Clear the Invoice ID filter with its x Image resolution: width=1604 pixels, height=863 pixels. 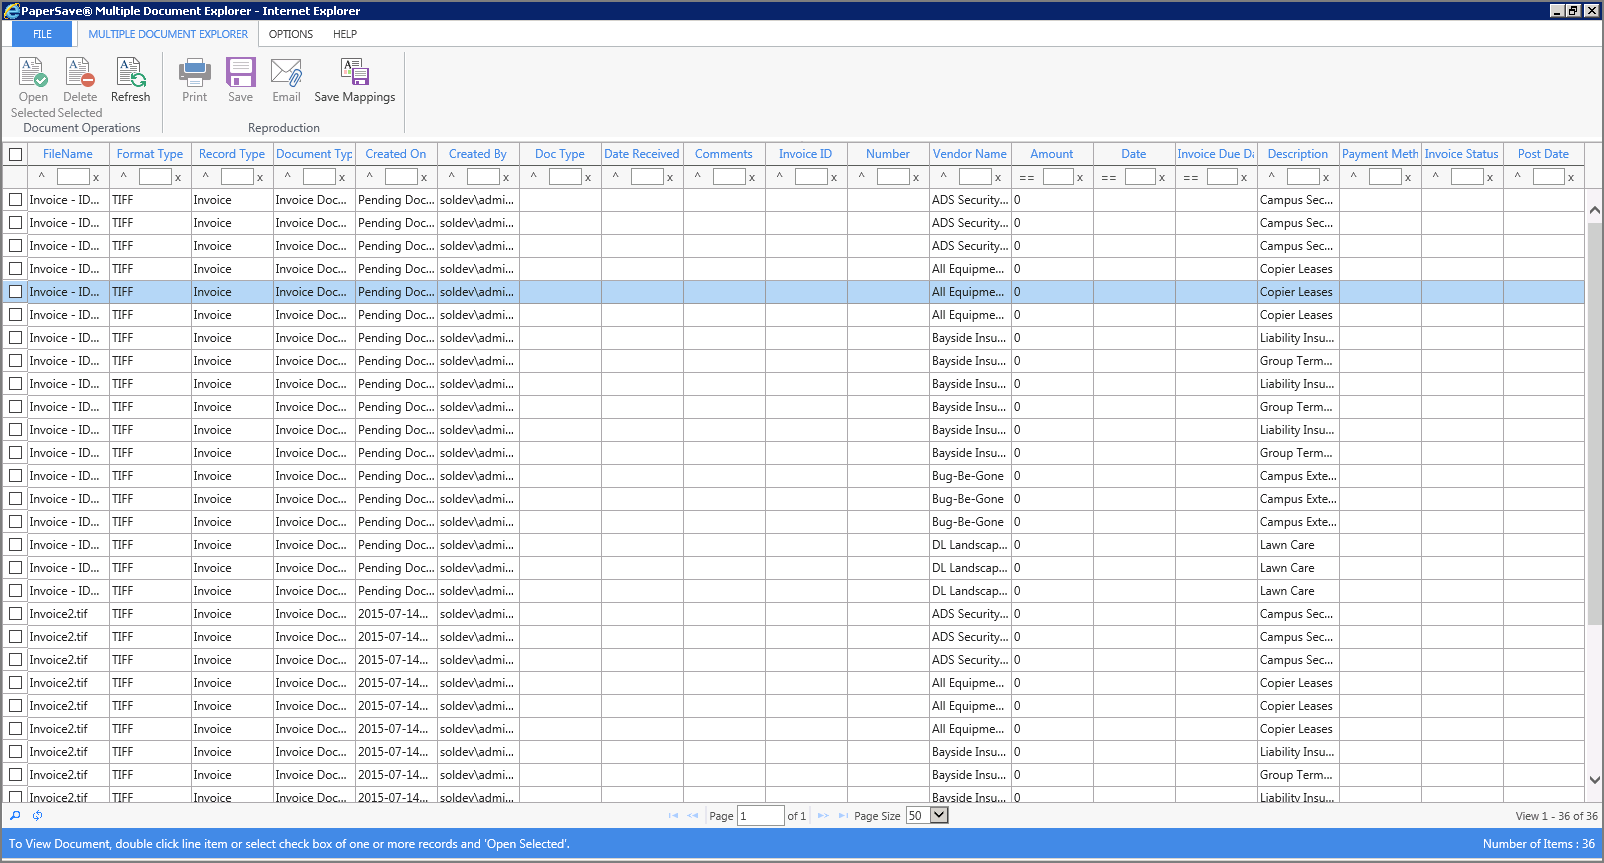[834, 178]
